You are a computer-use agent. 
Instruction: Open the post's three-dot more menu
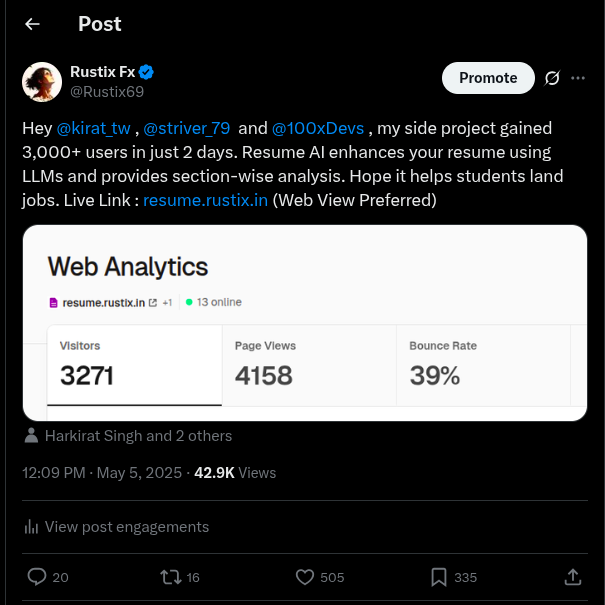coord(578,78)
